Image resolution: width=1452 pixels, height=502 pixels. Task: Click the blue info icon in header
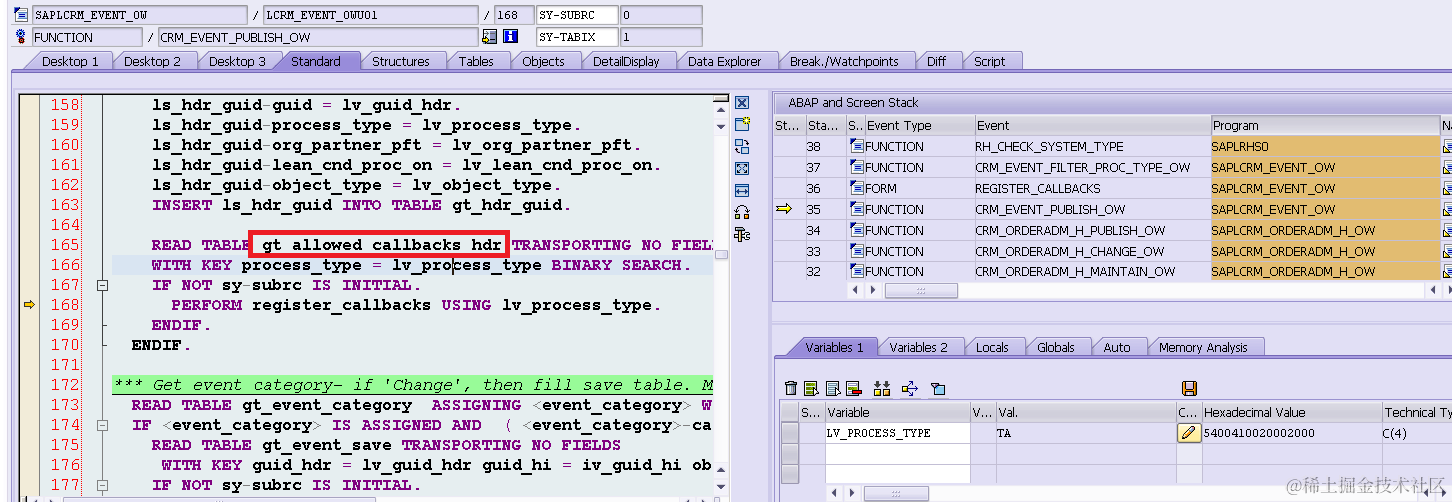coord(510,37)
